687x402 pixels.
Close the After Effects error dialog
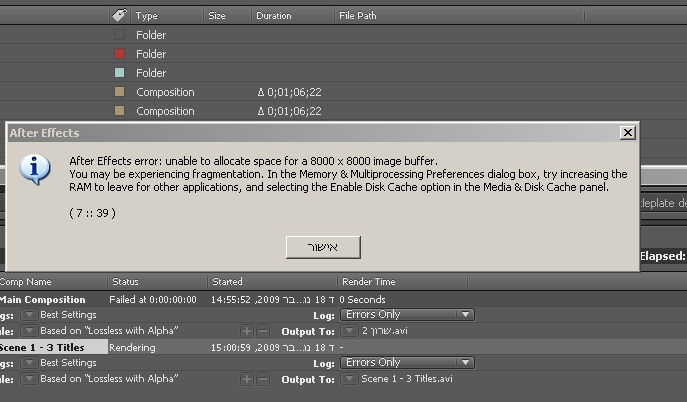click(x=627, y=132)
